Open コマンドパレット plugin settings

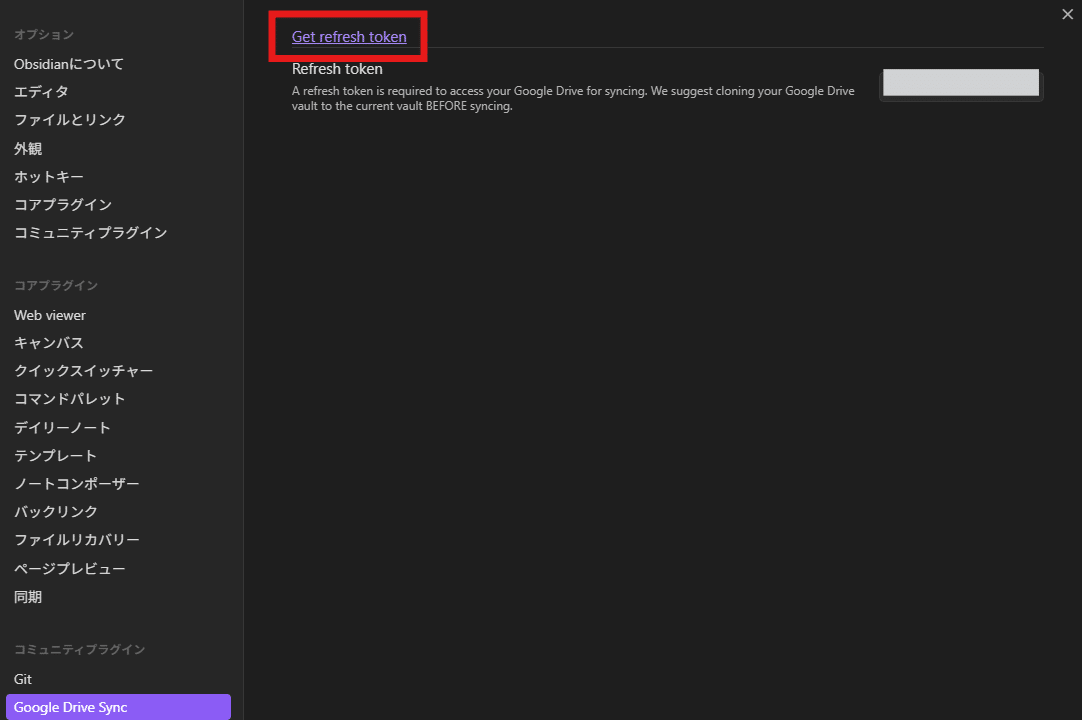69,398
